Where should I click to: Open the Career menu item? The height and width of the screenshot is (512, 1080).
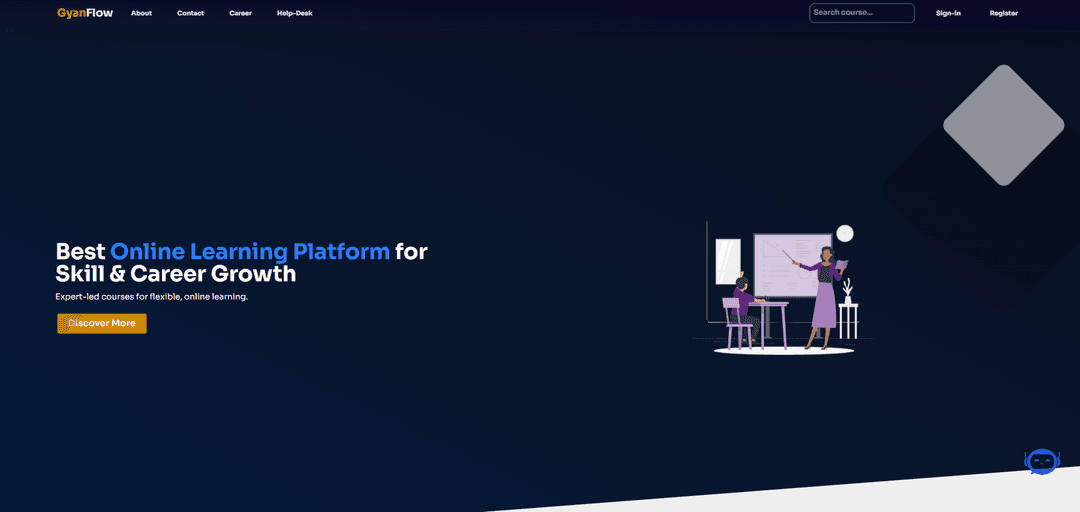[x=240, y=13]
